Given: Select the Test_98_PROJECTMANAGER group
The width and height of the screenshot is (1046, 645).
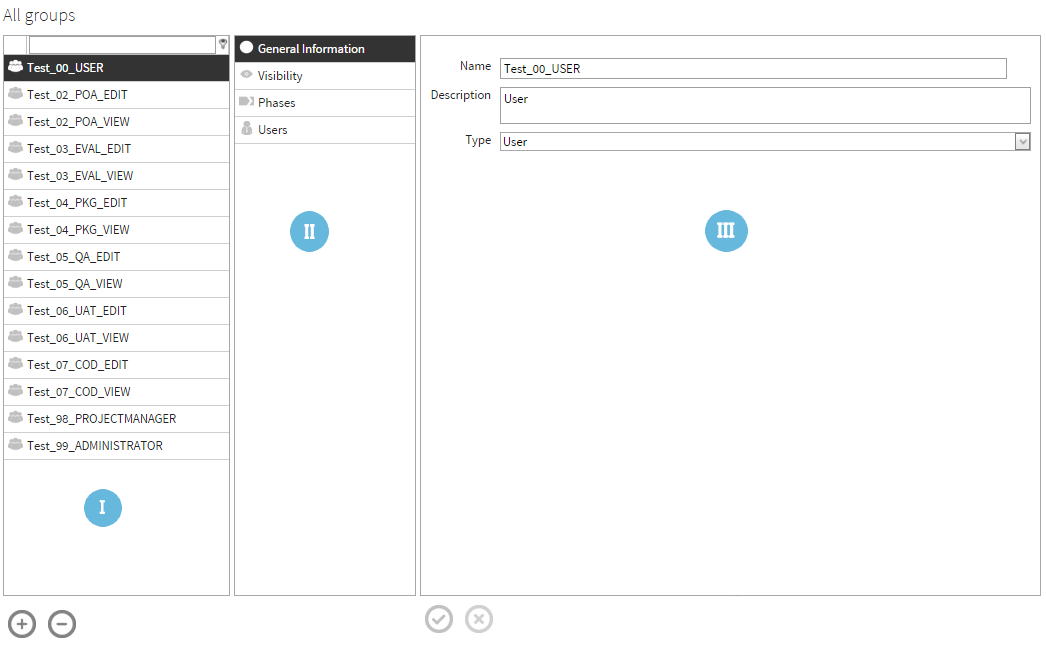Looking at the screenshot, I should tap(101, 418).
